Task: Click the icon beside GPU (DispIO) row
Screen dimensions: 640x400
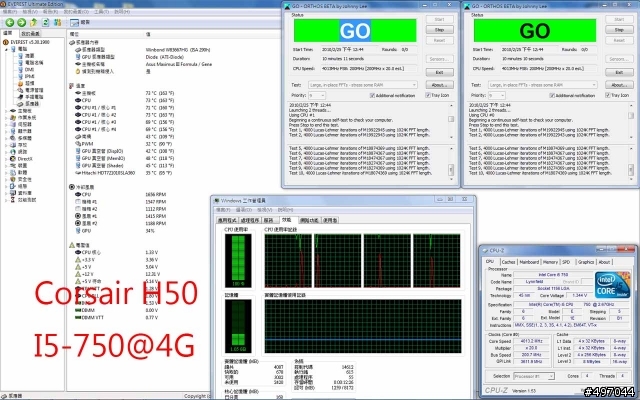Action: pyautogui.click(x=78, y=151)
